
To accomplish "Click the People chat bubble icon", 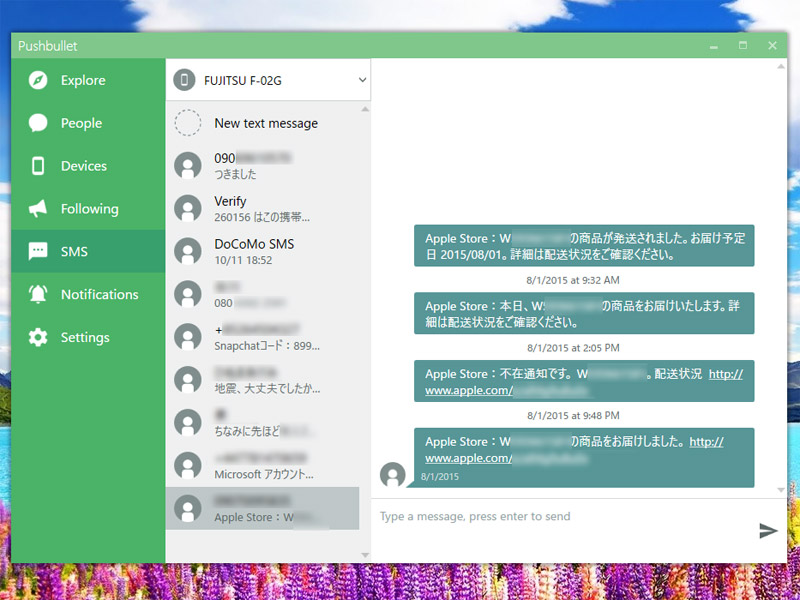I will (x=38, y=123).
